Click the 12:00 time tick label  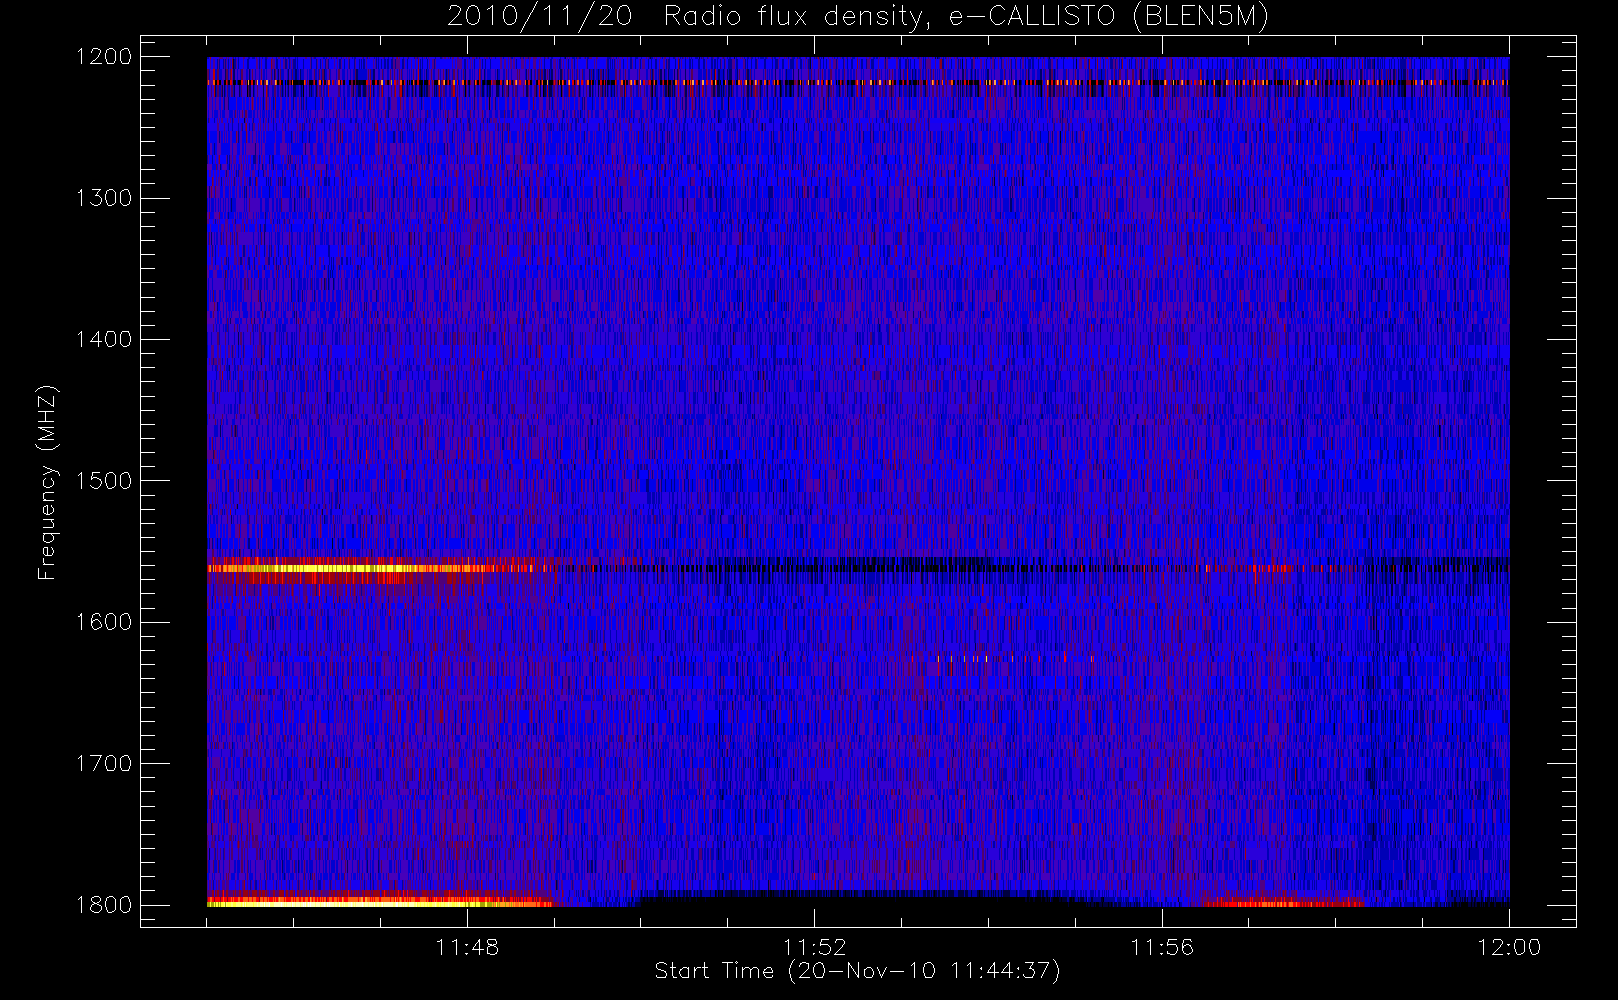coord(1509,947)
